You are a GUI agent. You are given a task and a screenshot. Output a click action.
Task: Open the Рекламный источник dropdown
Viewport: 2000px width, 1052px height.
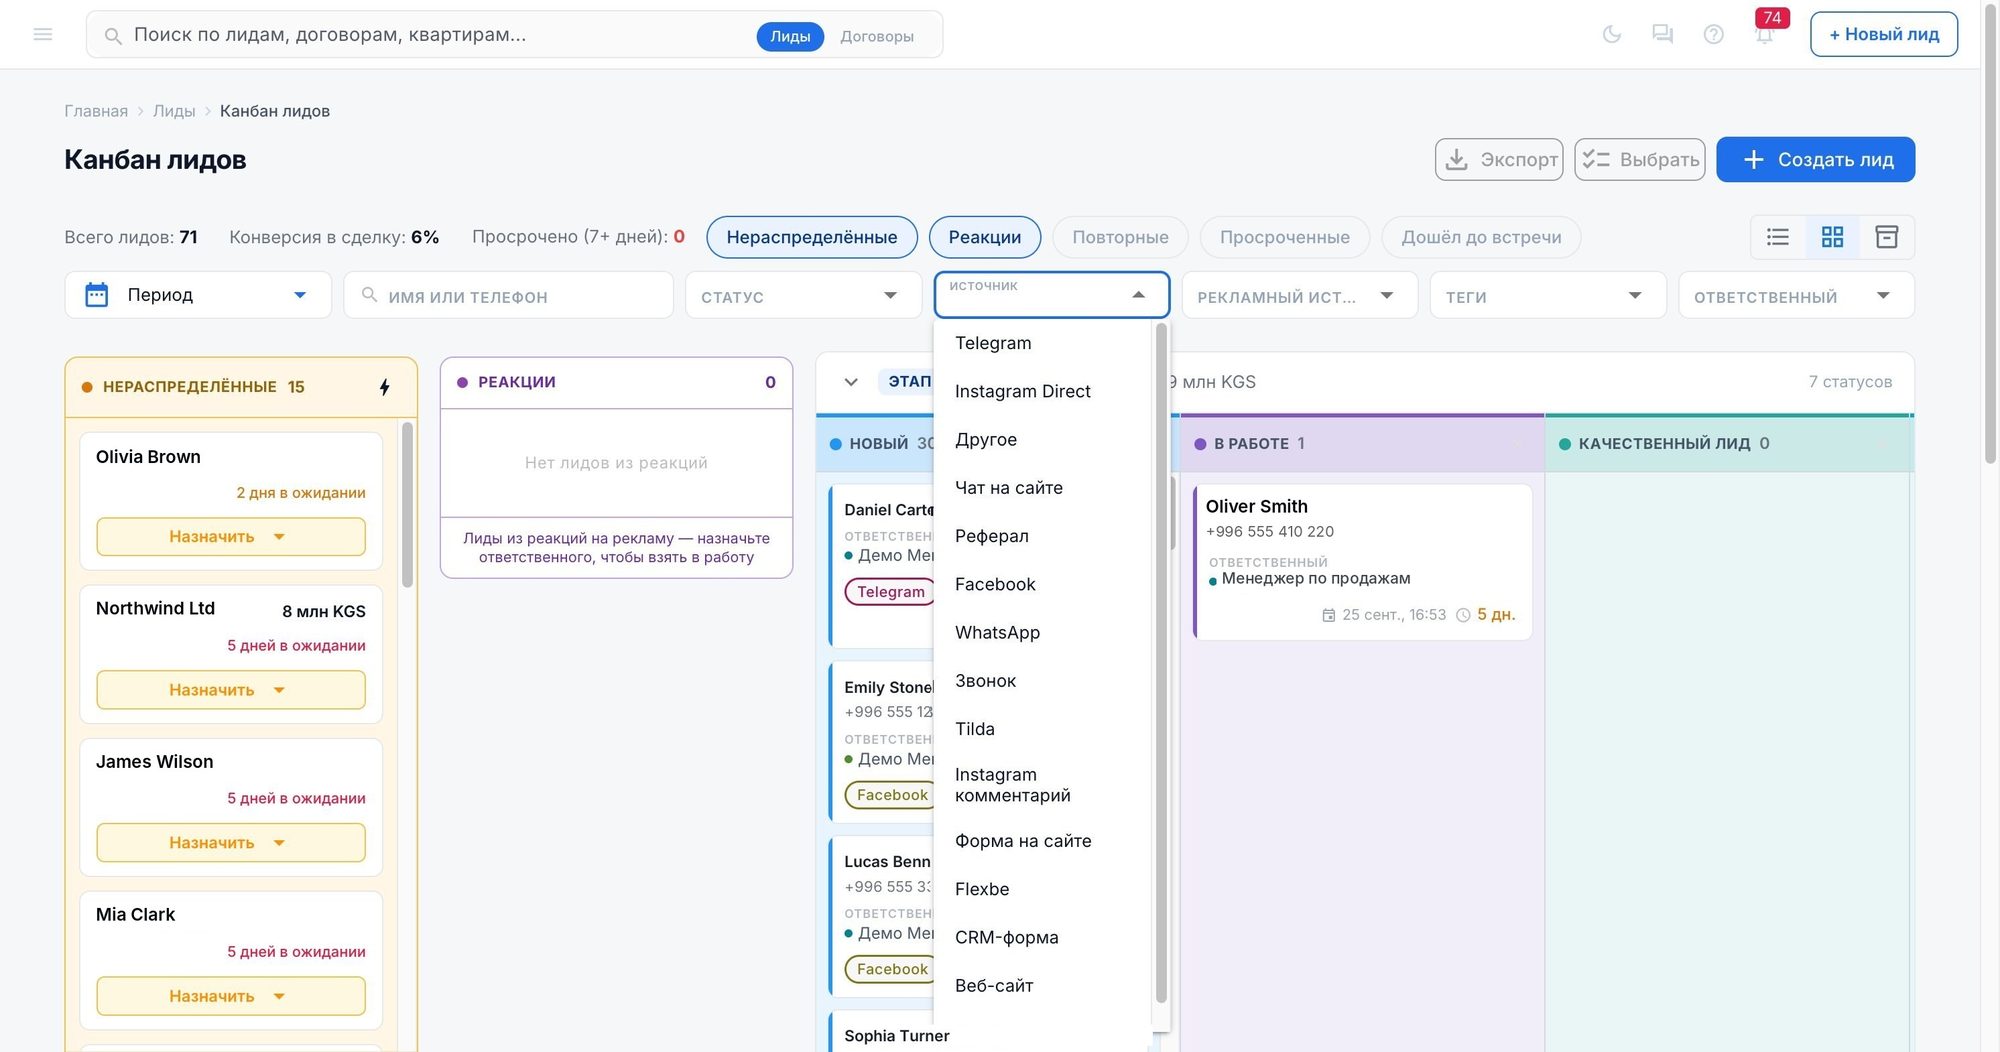1299,295
